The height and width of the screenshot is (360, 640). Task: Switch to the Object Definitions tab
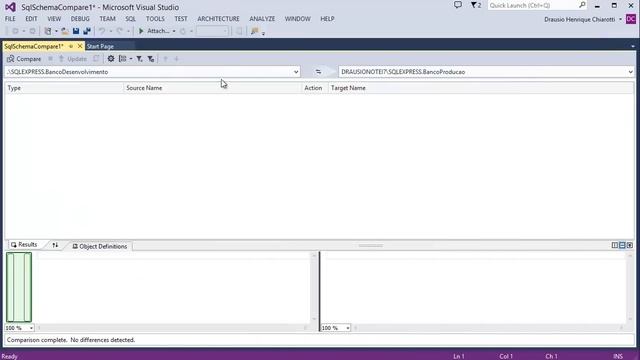tap(100, 246)
